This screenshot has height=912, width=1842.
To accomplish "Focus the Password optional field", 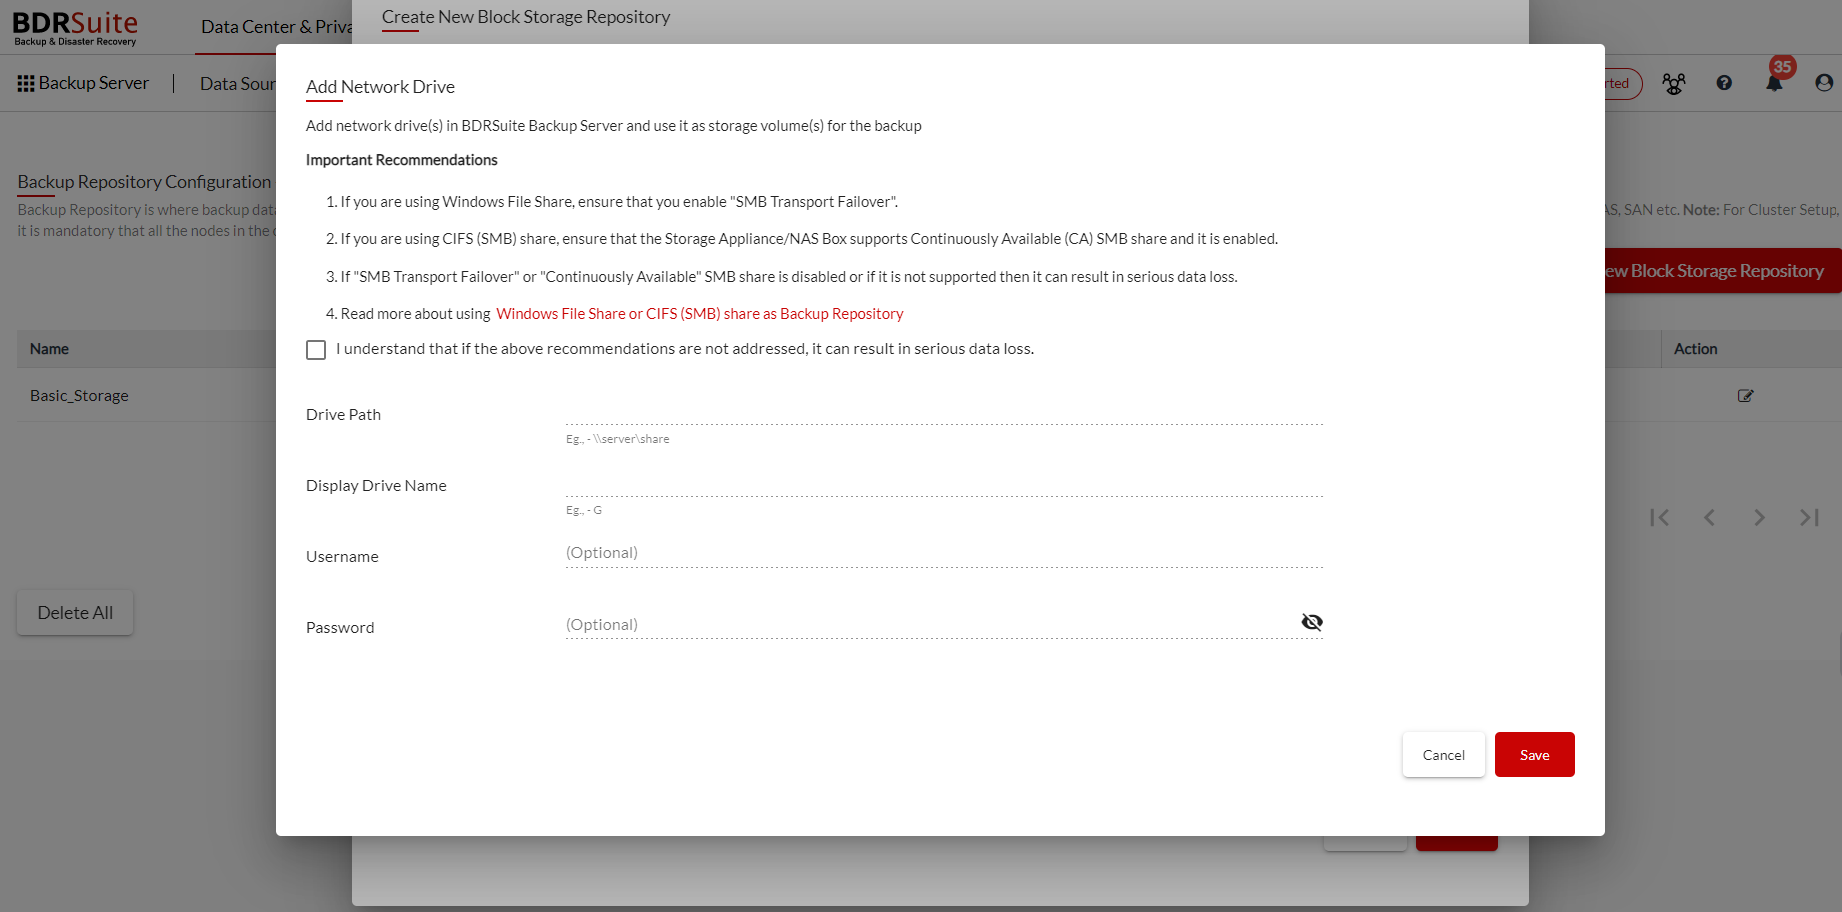I will click(930, 625).
